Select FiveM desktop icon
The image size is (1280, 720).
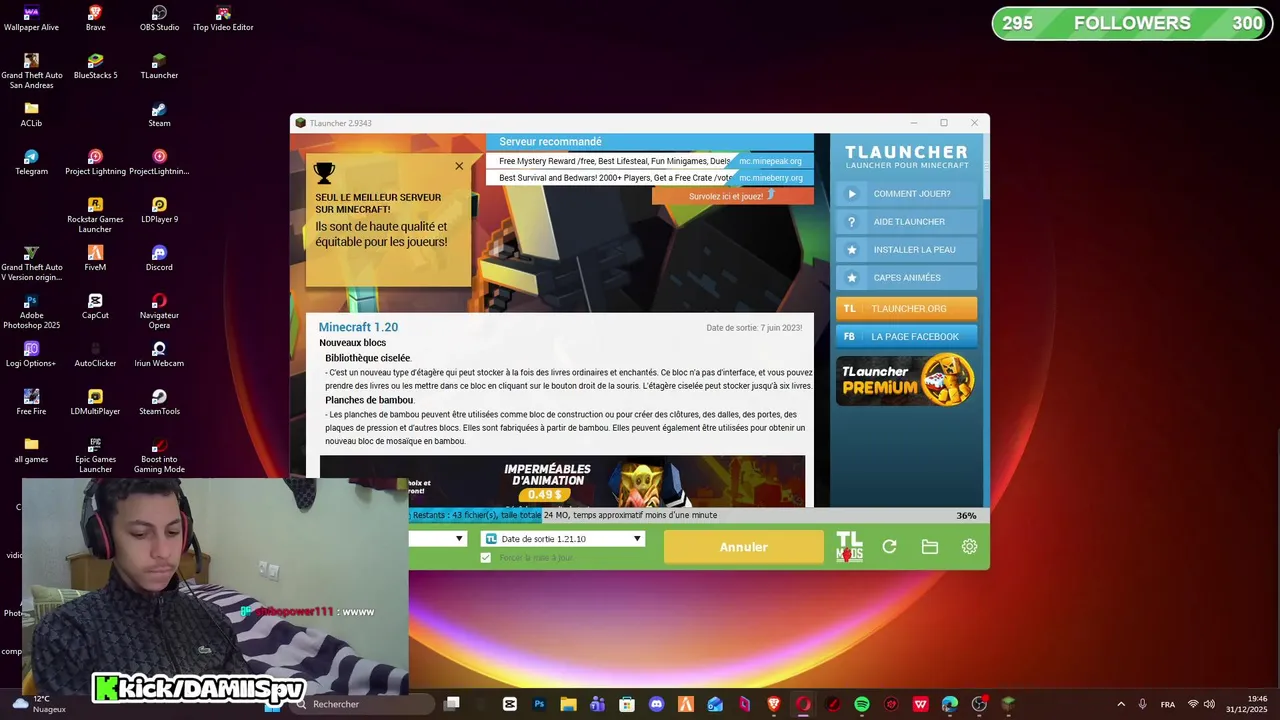[95, 257]
